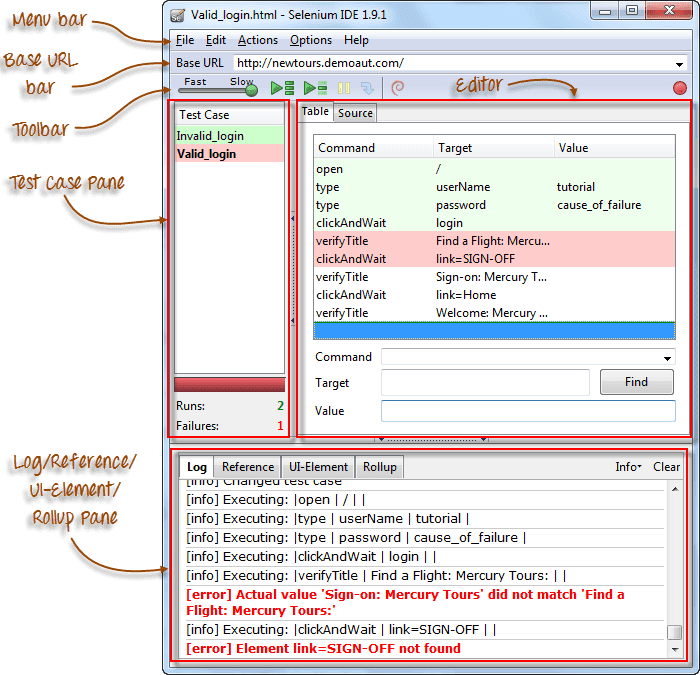Viewport: 700px width, 675px height.
Task: Adjust the Fast-Slow speed slider
Action: point(250,90)
